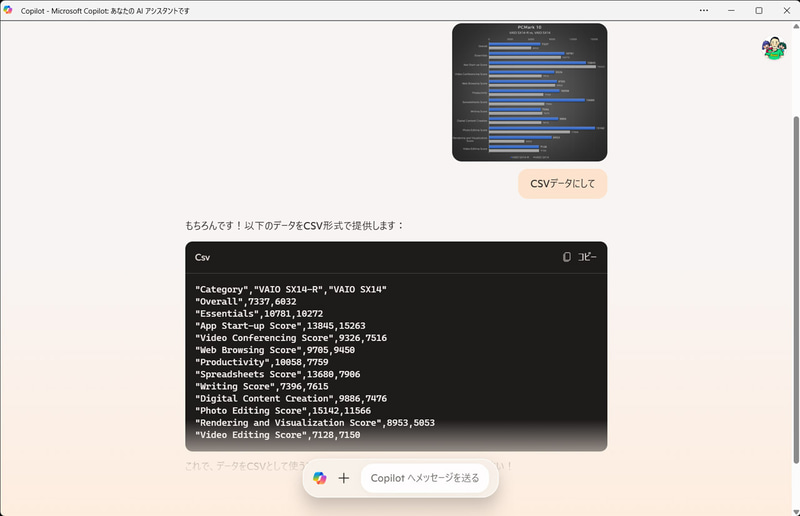Open the uploaded PCMark 10 chart thumbnail
The image size is (800, 516).
tap(530, 92)
